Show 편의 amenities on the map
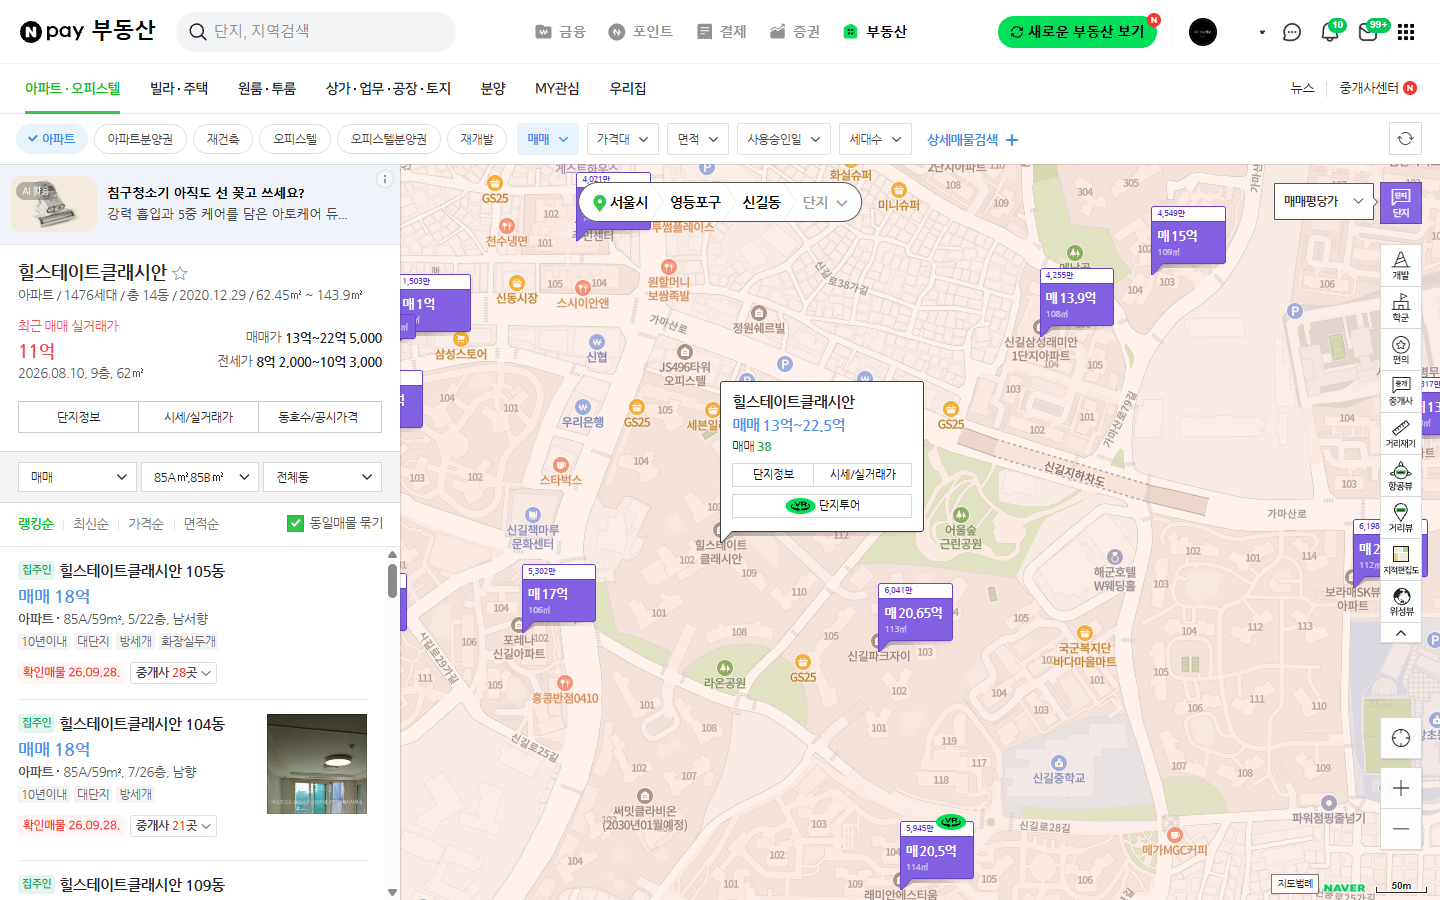The image size is (1440, 900). (x=1400, y=349)
